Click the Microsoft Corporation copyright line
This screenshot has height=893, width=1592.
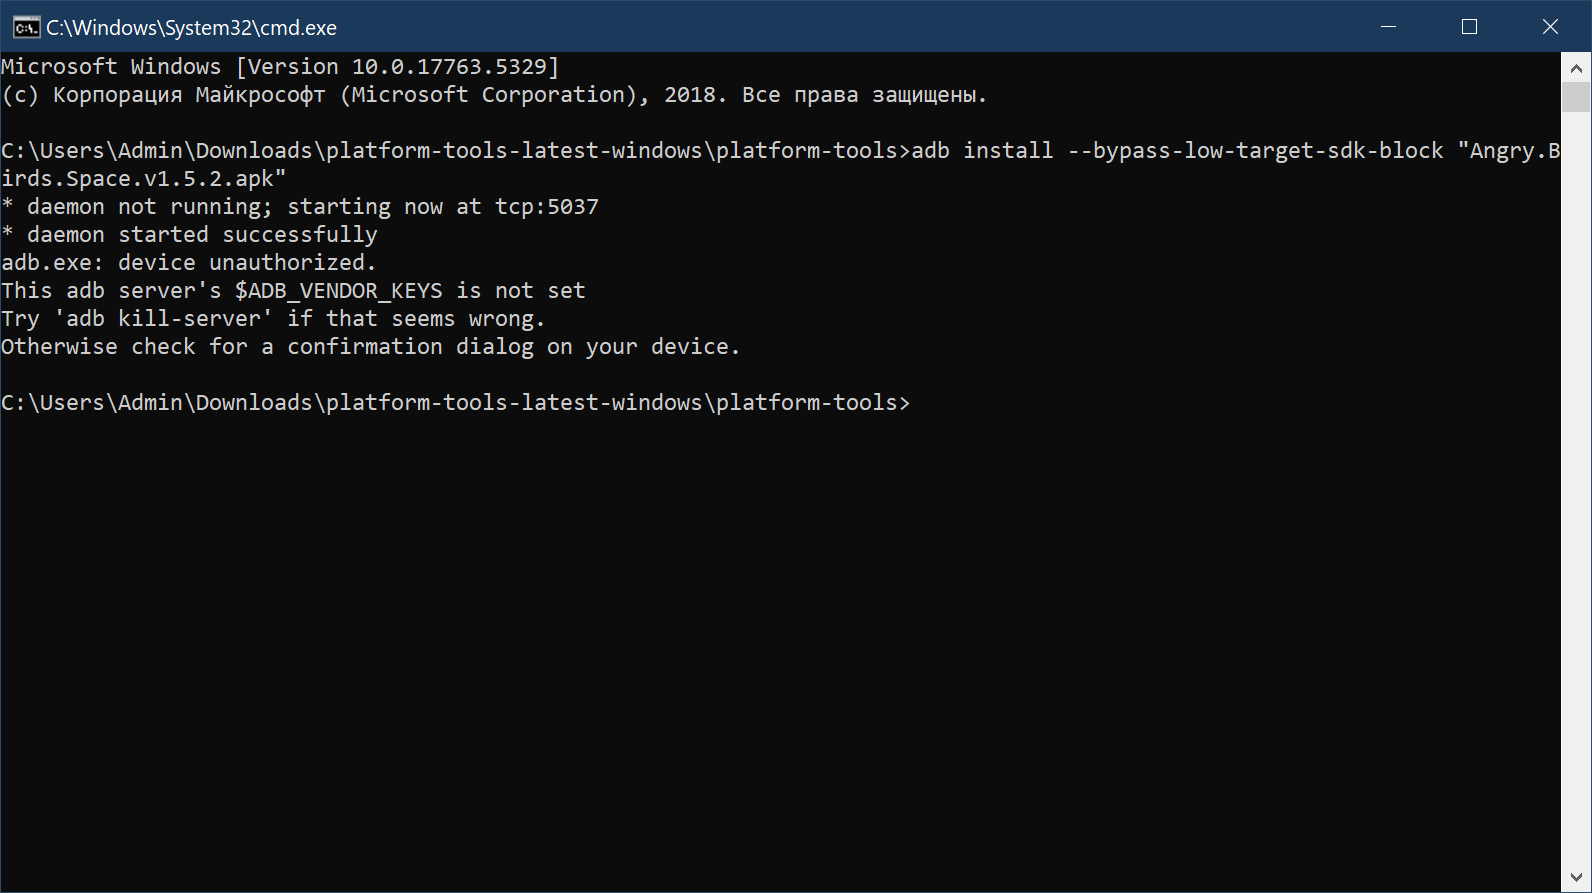pos(494,95)
